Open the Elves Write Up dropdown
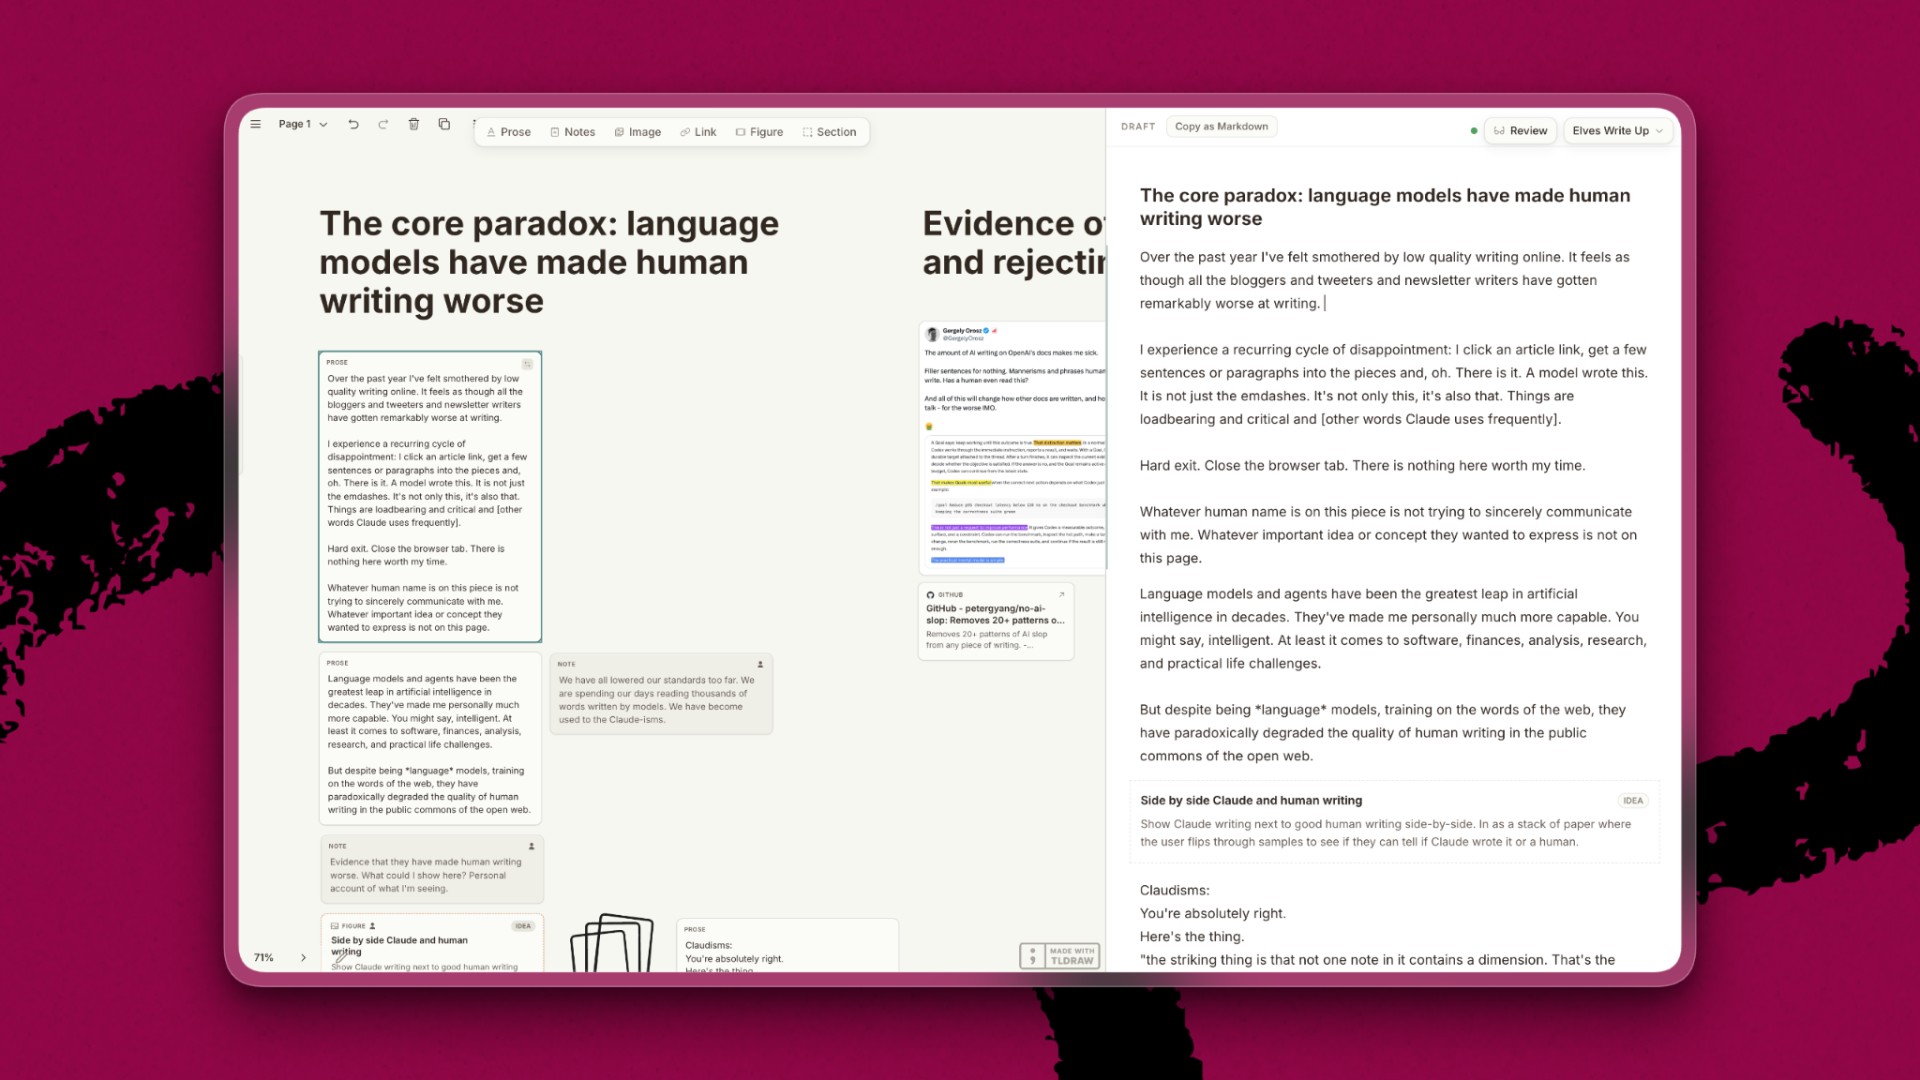Screen dimensions: 1920x1080 (x=1617, y=131)
